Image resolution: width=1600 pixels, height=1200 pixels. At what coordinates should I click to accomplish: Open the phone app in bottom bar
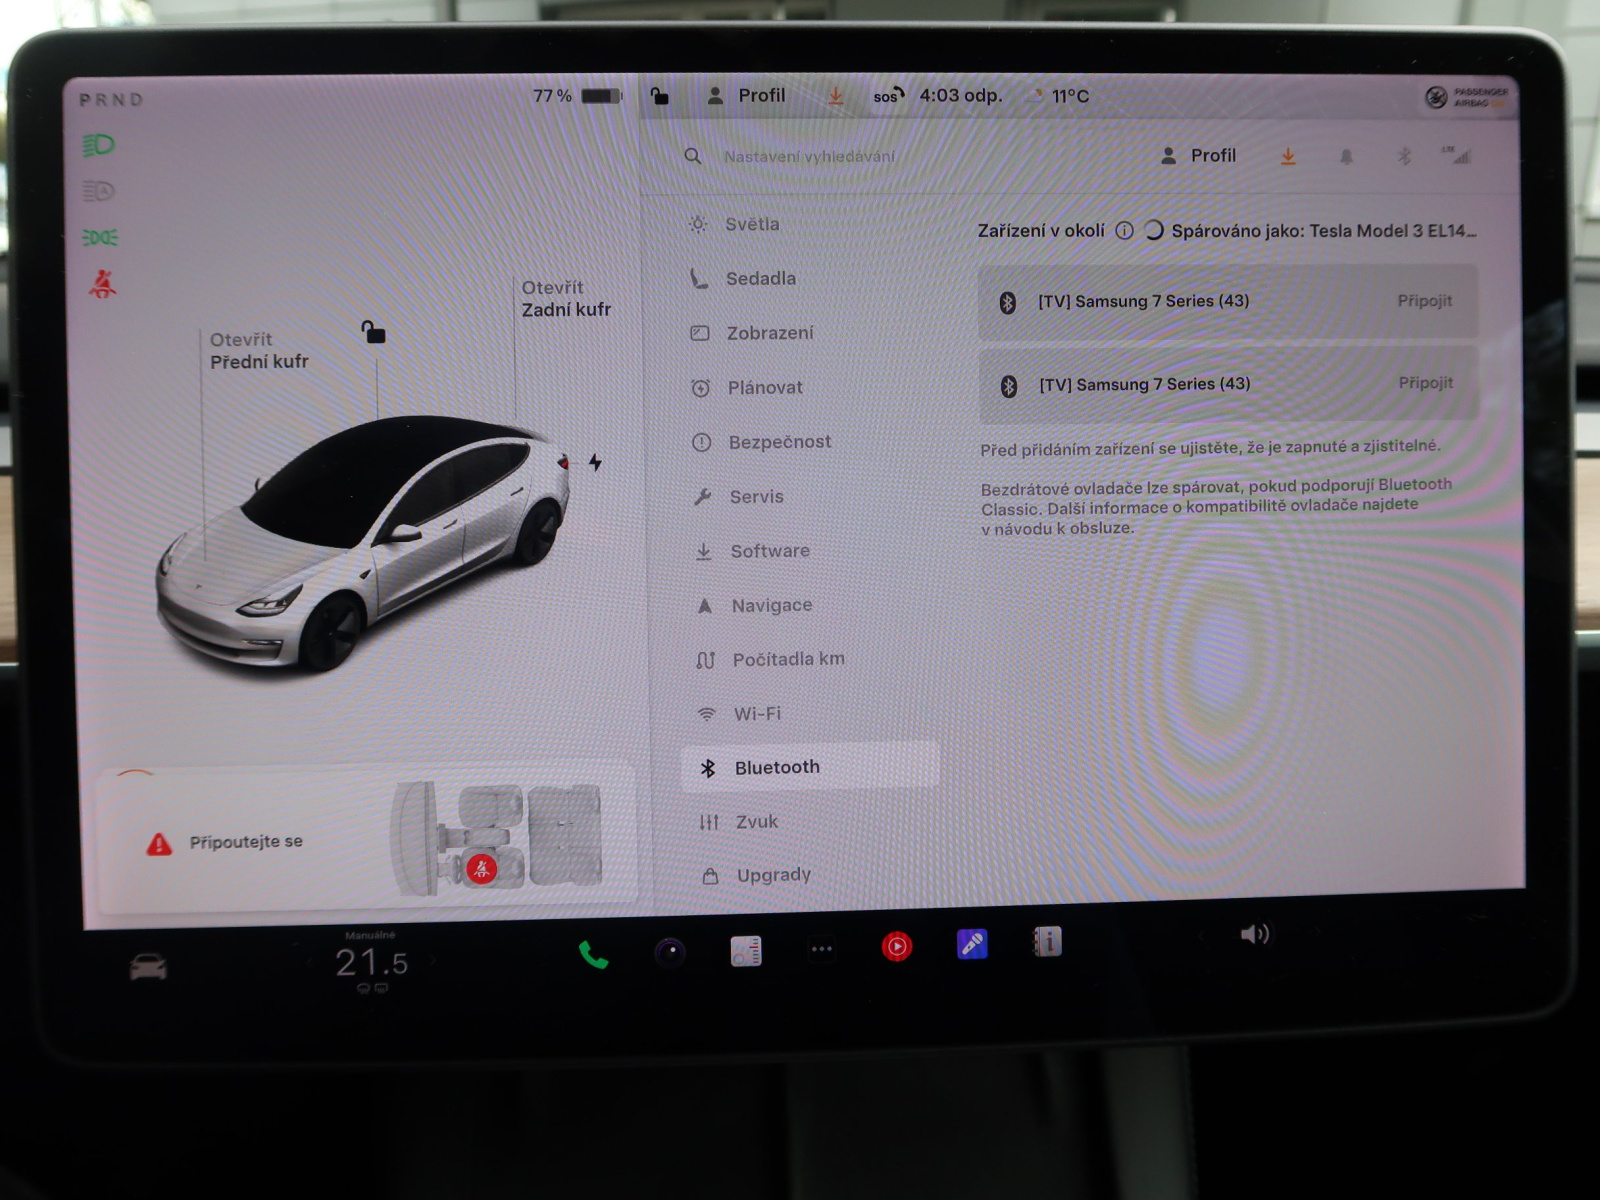[x=593, y=955]
